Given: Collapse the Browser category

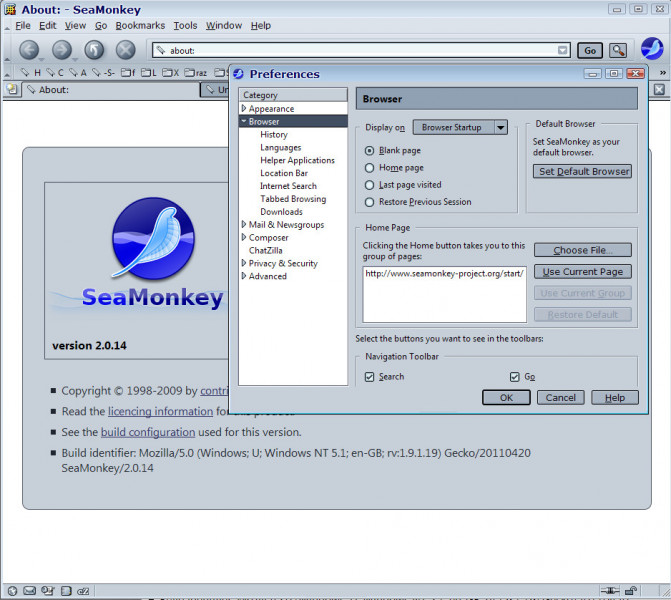Looking at the screenshot, I should coord(243,121).
